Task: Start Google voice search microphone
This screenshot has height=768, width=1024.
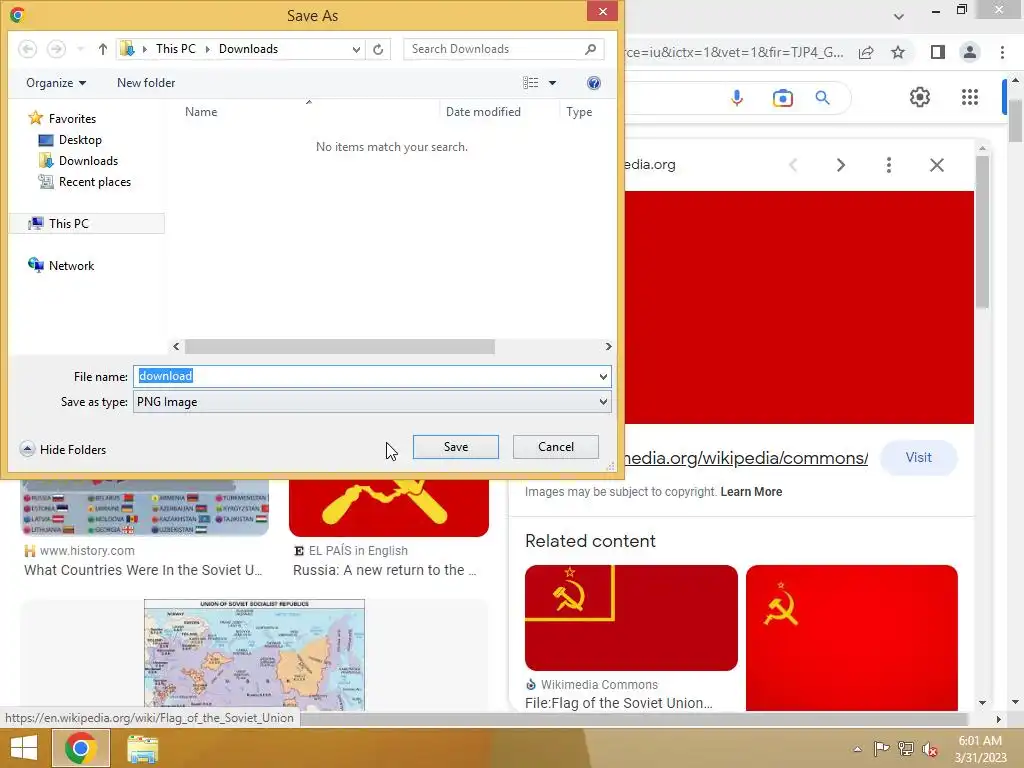Action: pyautogui.click(x=737, y=98)
